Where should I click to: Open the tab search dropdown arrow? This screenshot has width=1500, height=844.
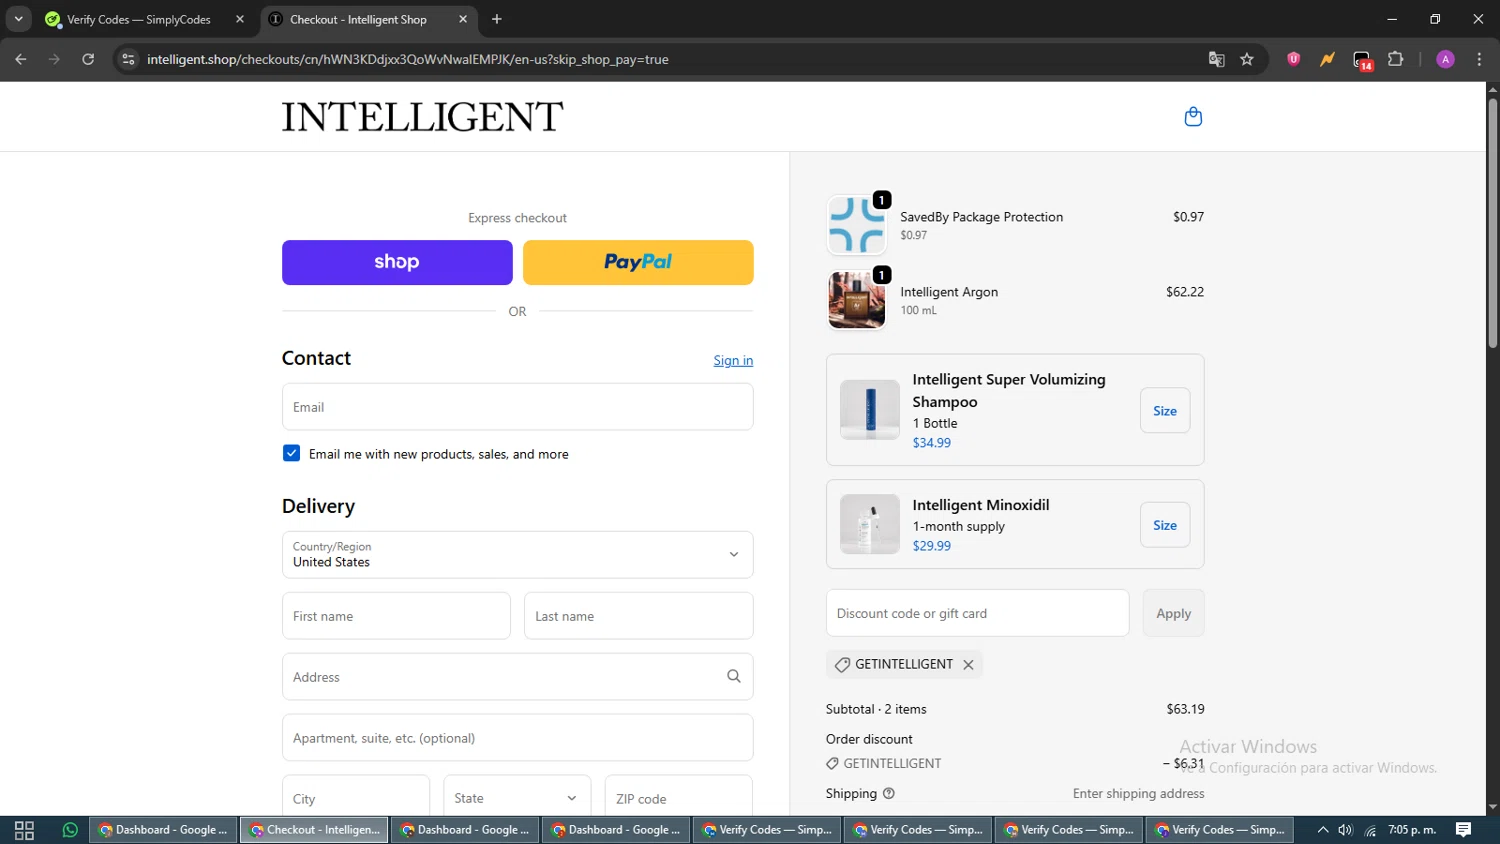[18, 19]
